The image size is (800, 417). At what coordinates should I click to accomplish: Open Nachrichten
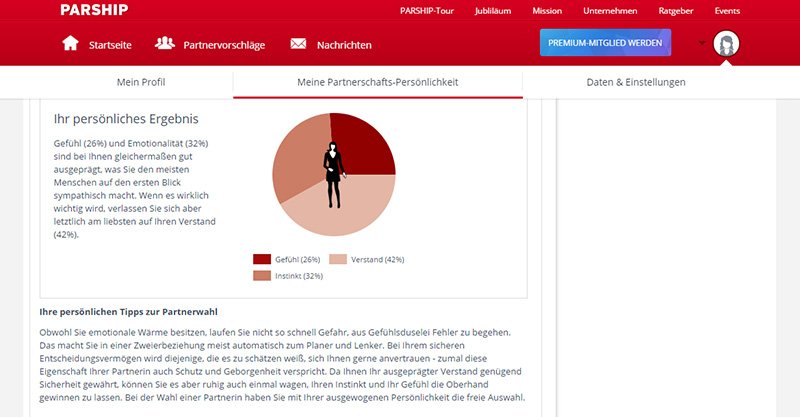344,45
